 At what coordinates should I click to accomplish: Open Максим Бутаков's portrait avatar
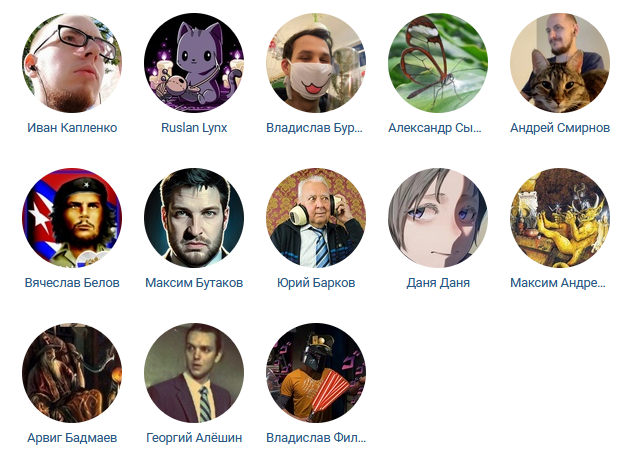point(194,218)
